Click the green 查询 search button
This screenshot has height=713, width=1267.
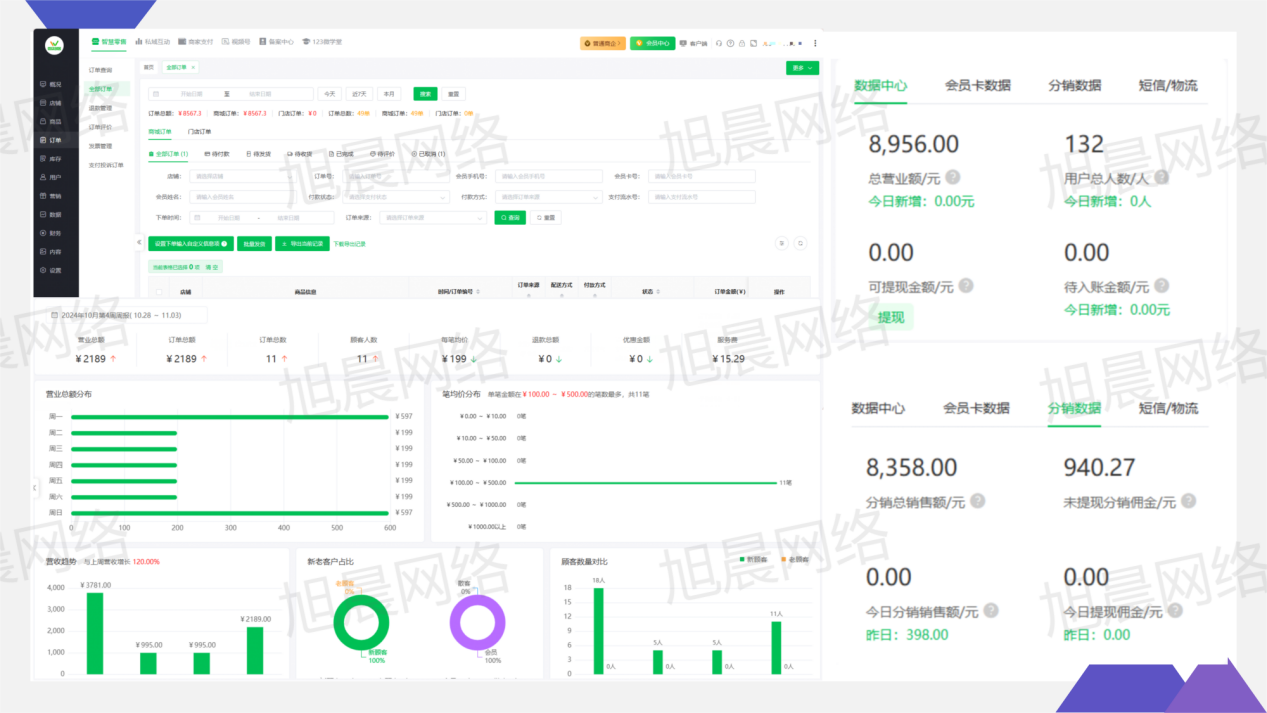(510, 217)
